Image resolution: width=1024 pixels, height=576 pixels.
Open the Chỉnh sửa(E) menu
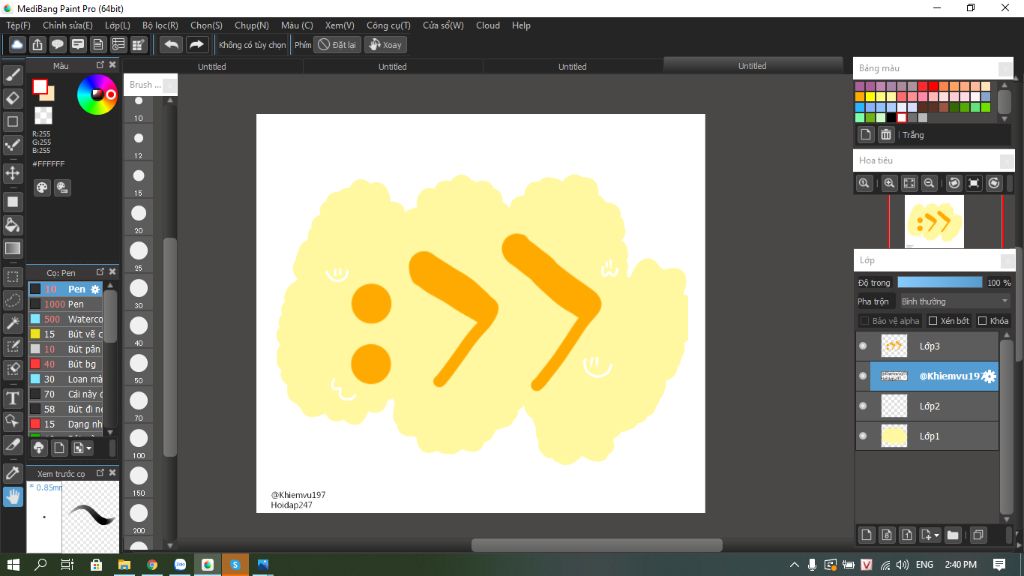click(x=67, y=25)
